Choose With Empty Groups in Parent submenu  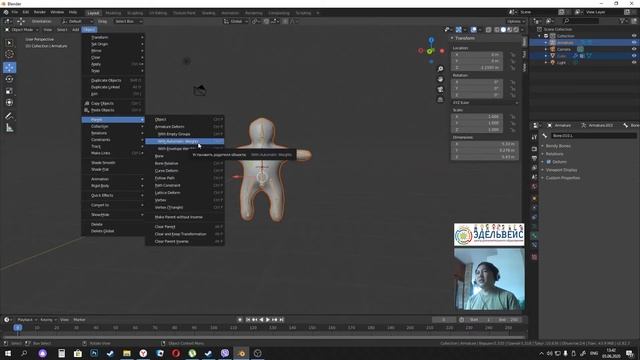(184, 134)
